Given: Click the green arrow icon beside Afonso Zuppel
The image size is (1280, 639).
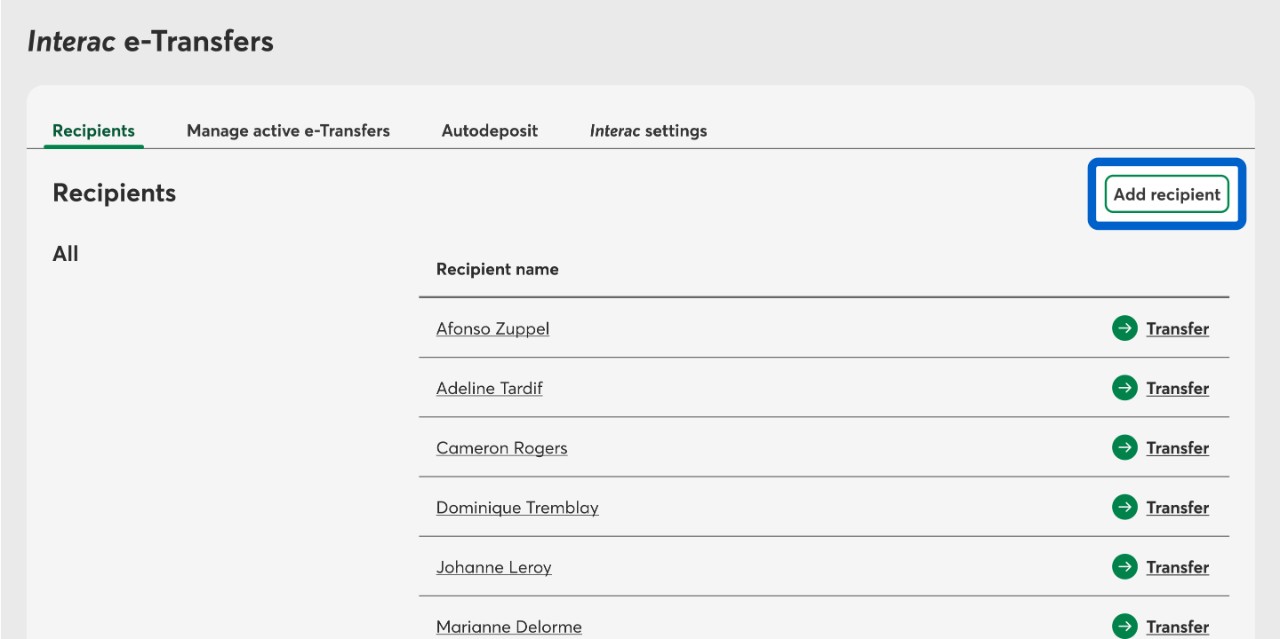Looking at the screenshot, I should click(x=1124, y=328).
